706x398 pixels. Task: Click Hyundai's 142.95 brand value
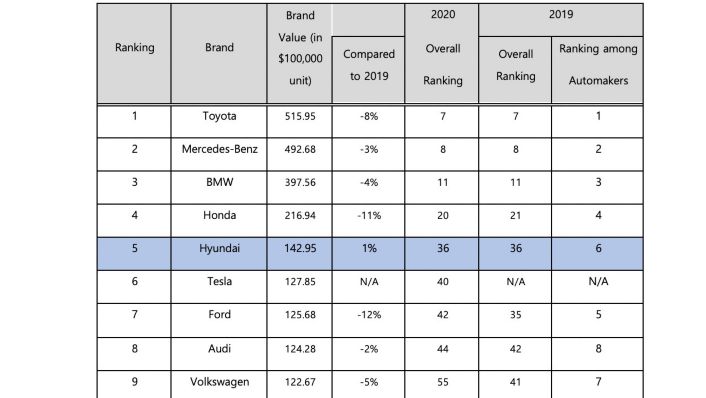[300, 249]
